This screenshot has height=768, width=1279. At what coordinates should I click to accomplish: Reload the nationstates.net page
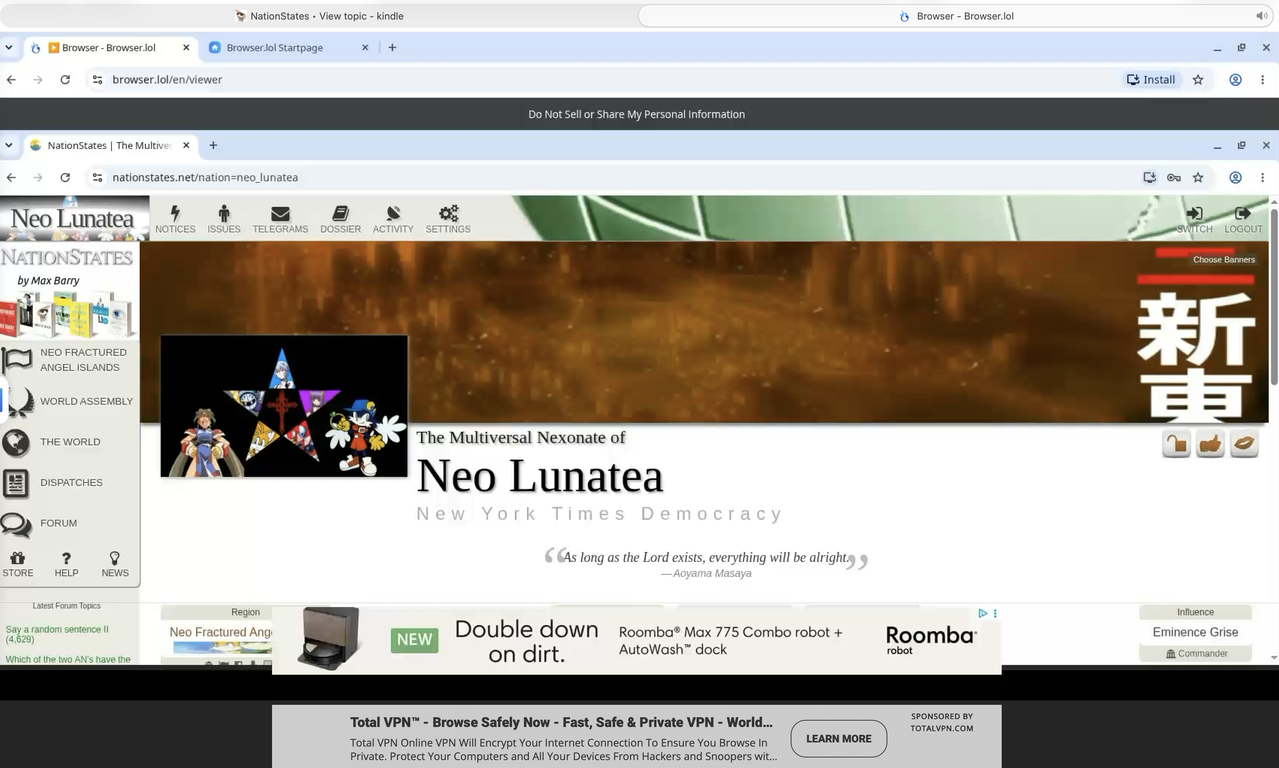[65, 177]
